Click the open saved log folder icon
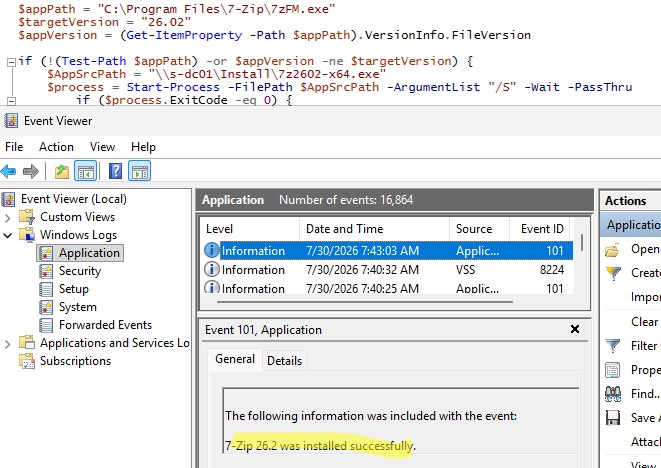 (x=612, y=250)
